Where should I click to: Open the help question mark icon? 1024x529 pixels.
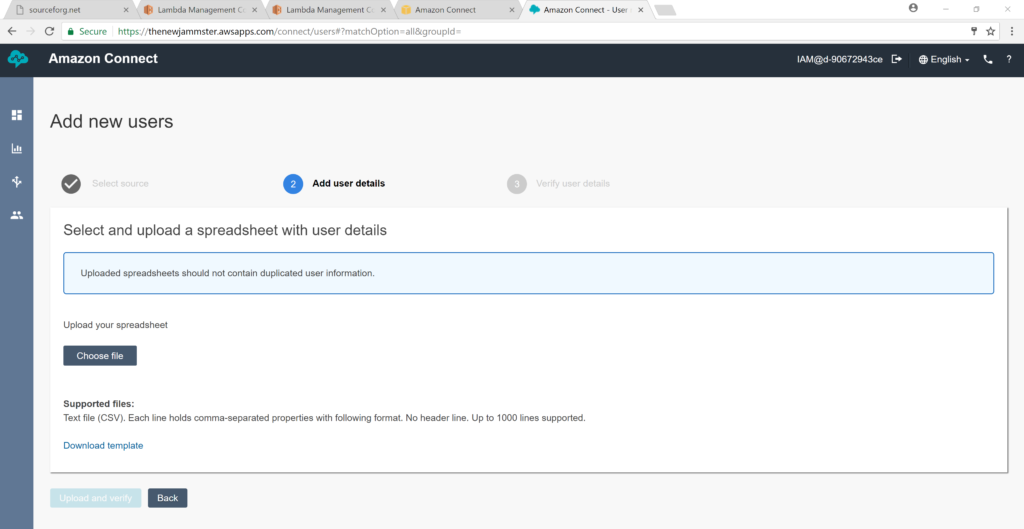pyautogui.click(x=1009, y=59)
